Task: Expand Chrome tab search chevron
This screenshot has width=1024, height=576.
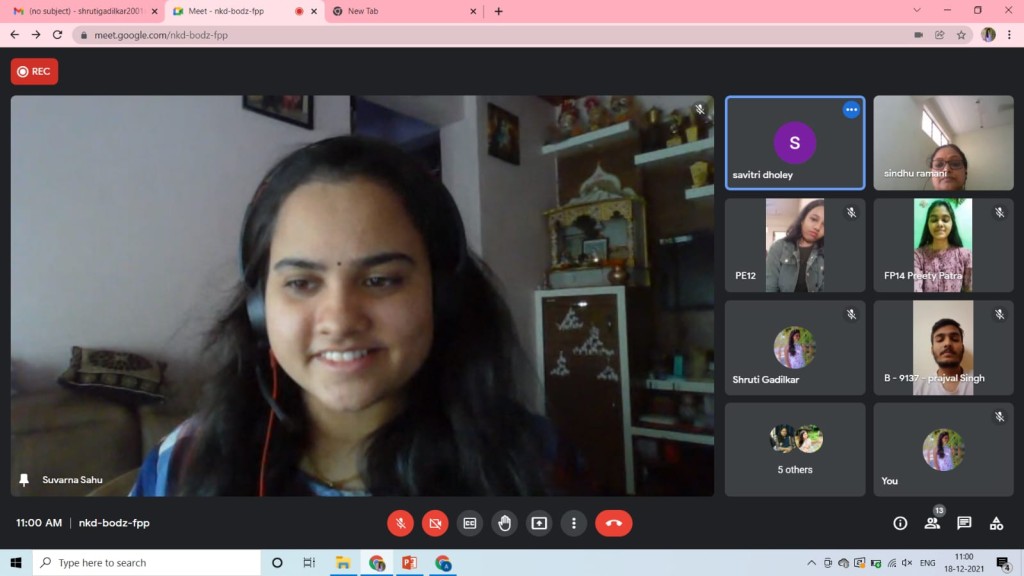Action: click(x=917, y=10)
